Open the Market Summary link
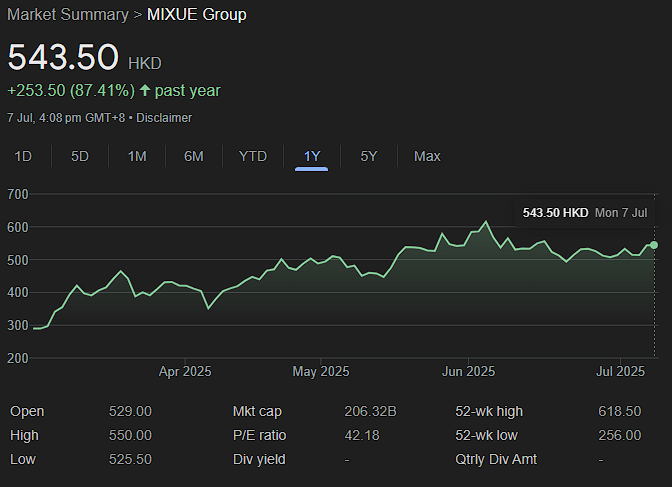Screen dimensions: 672x487 coord(68,15)
